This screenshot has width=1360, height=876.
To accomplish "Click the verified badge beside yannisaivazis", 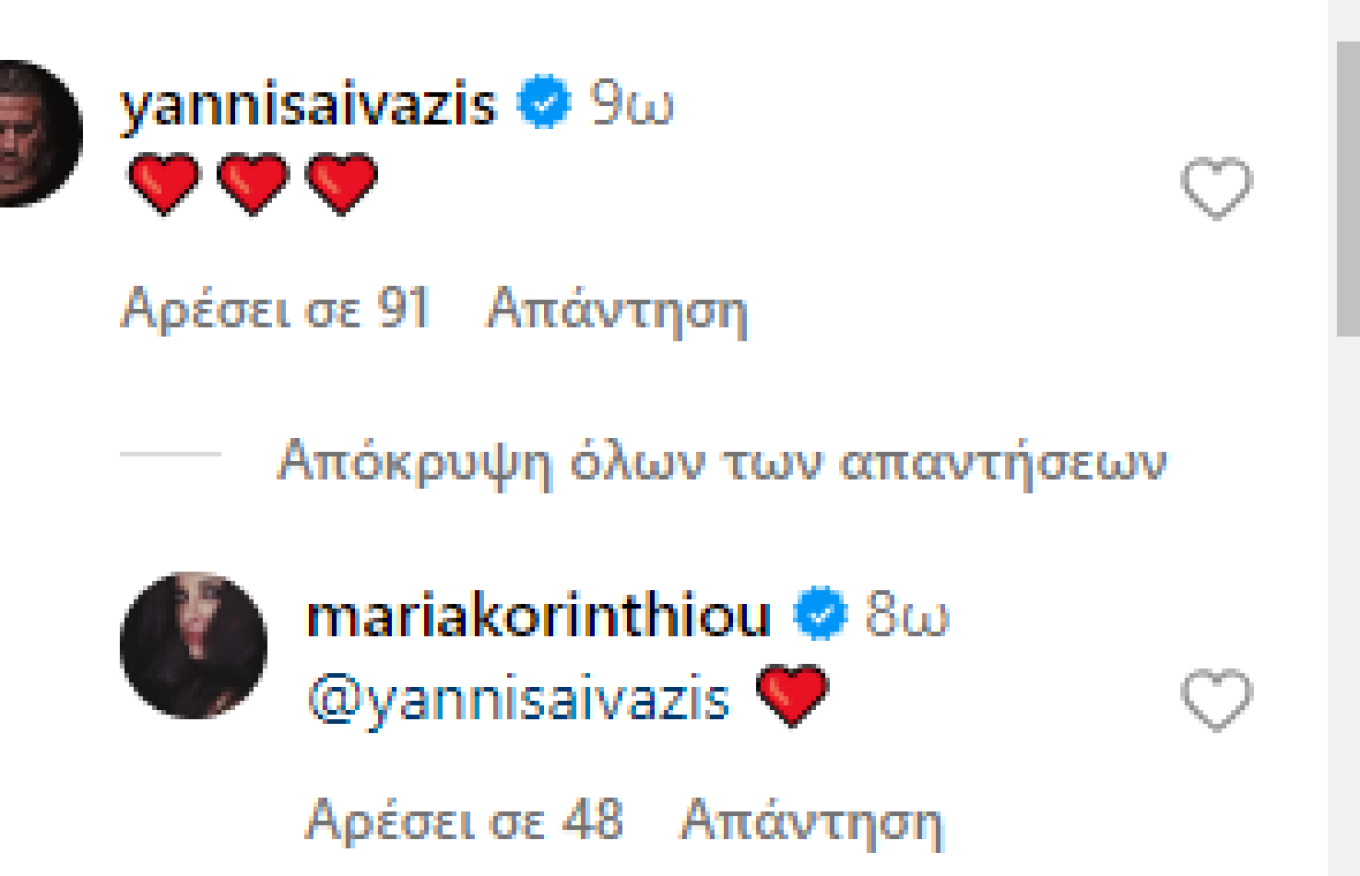I will pos(544,103).
